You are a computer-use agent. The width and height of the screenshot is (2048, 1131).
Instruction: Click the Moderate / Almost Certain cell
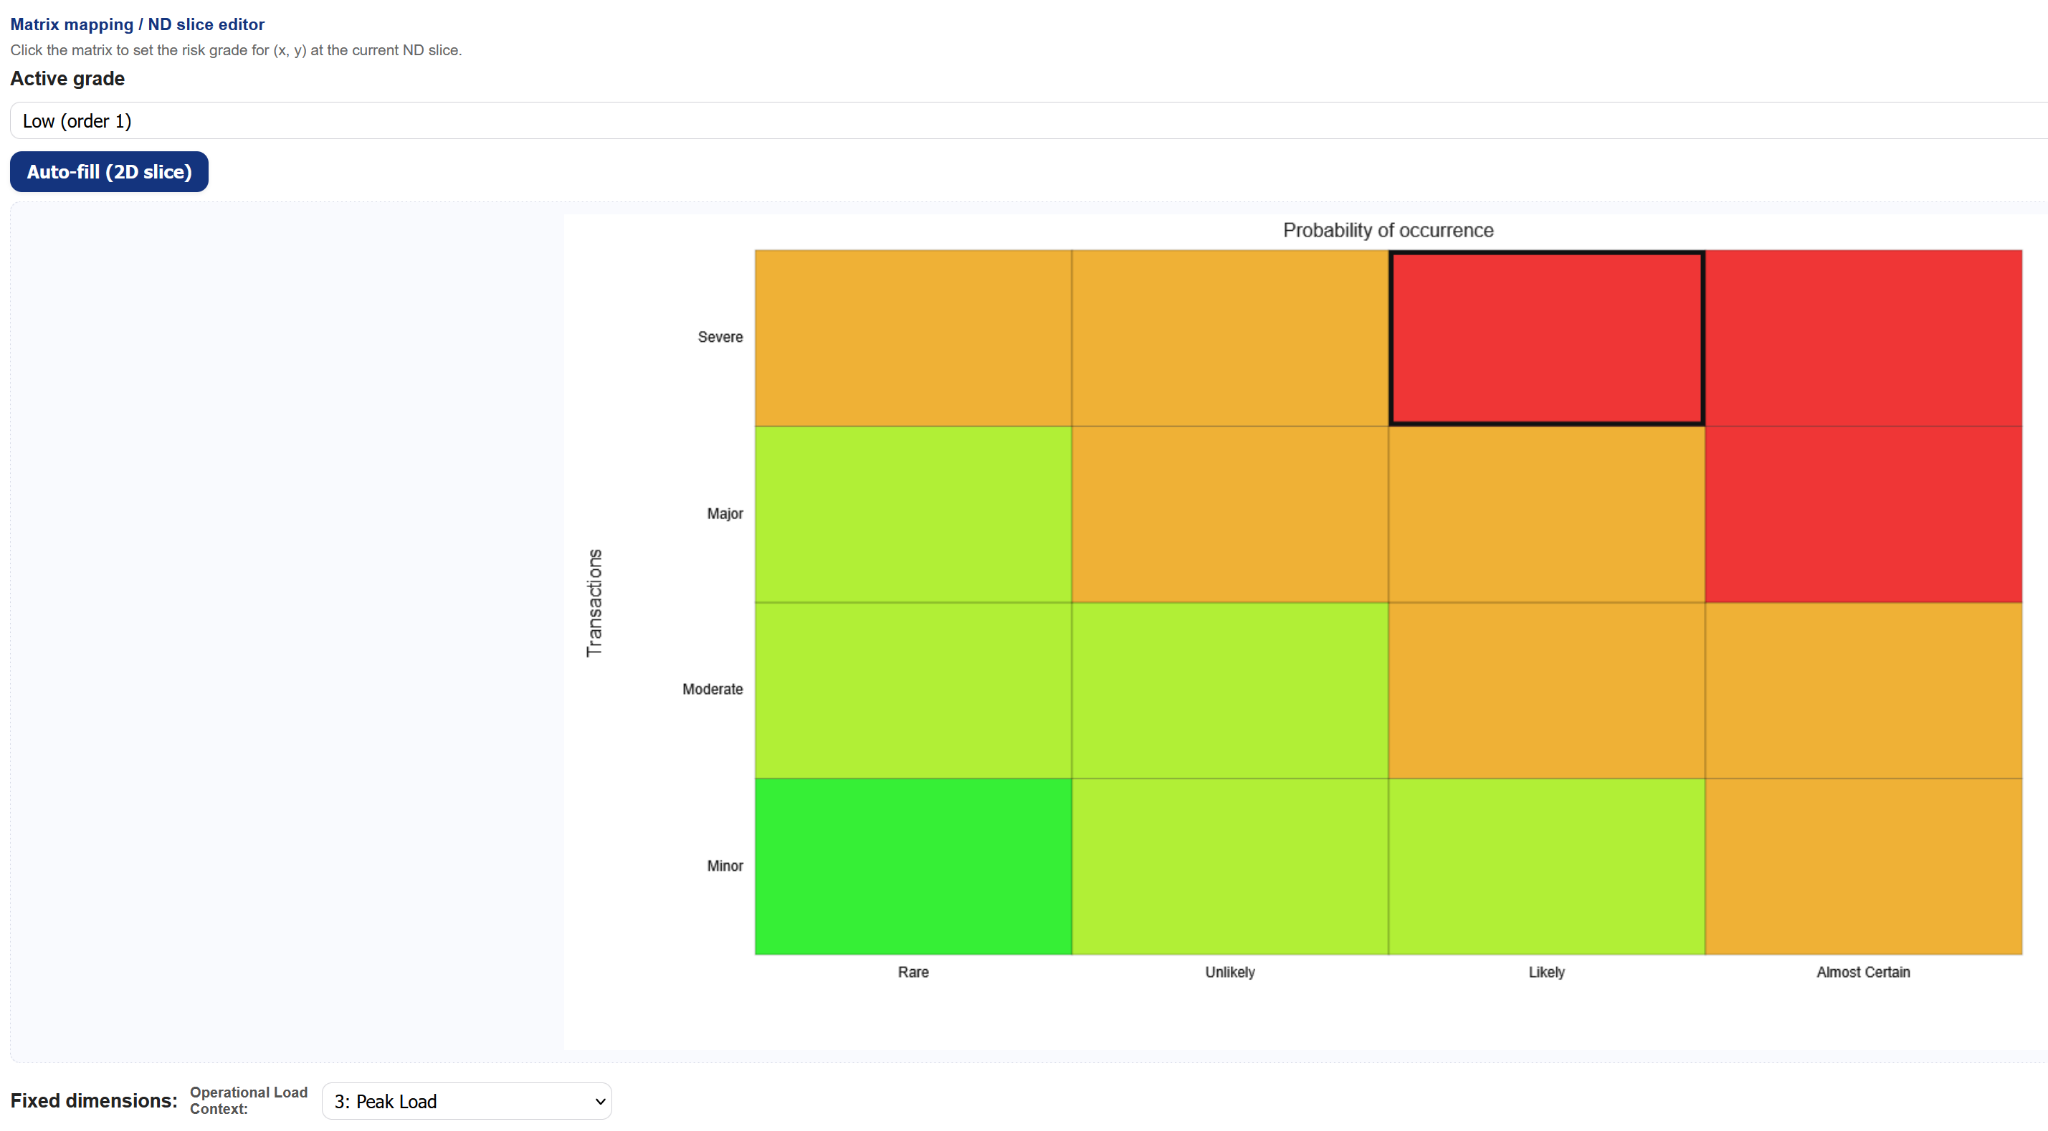point(1863,690)
